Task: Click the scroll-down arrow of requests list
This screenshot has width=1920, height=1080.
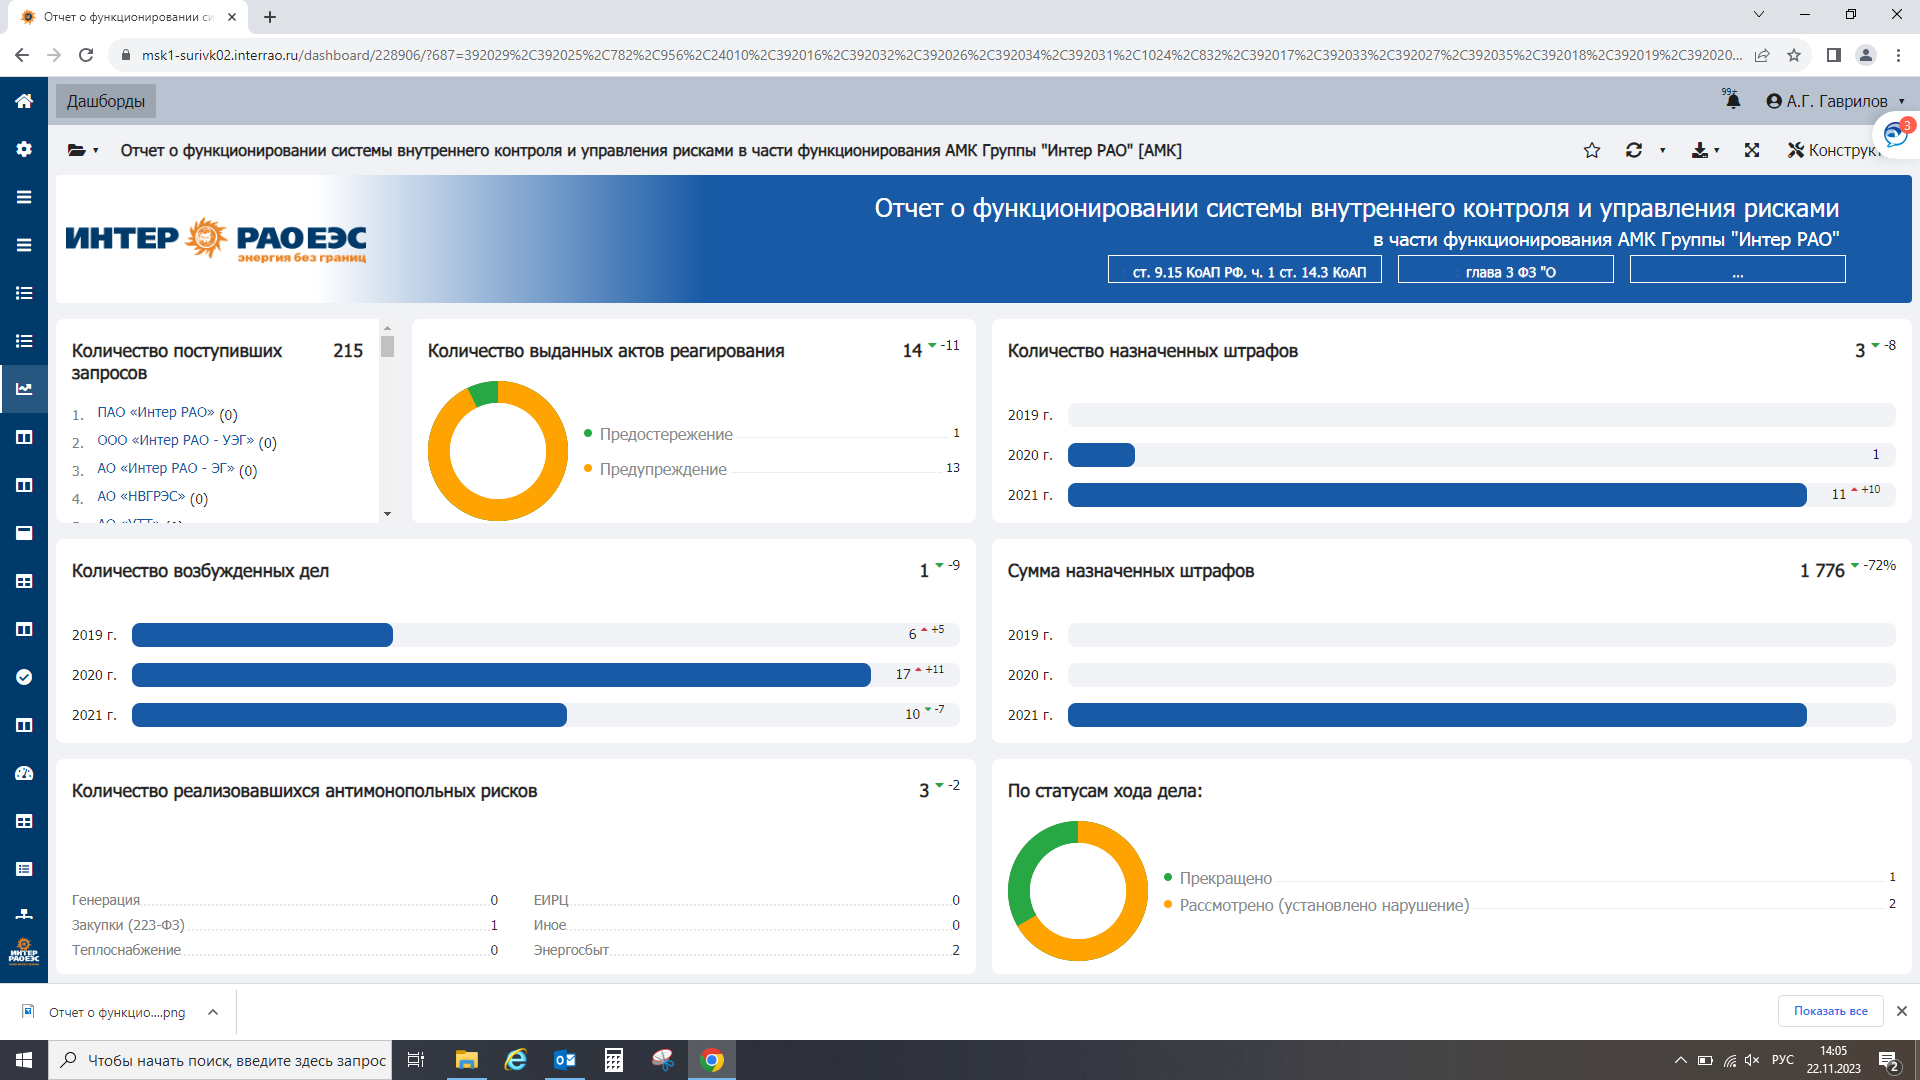Action: pyautogui.click(x=387, y=514)
